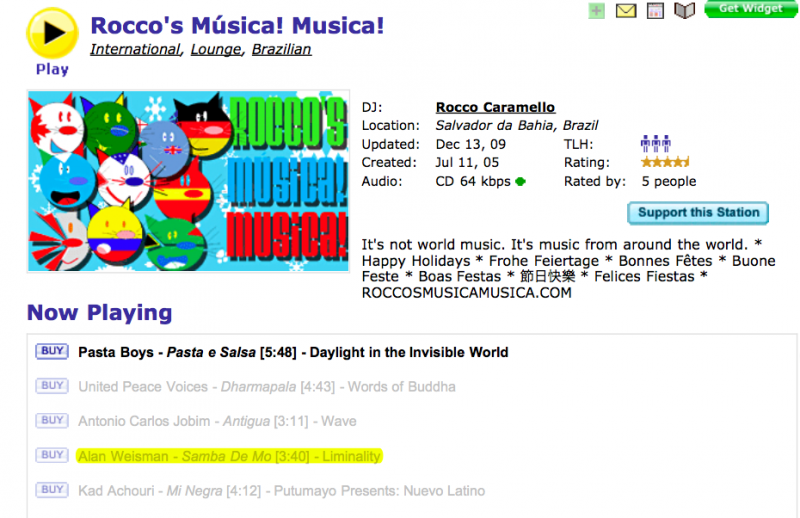Click BUY next to Antonio Carlos Jobim
The image size is (800, 518).
tap(51, 421)
